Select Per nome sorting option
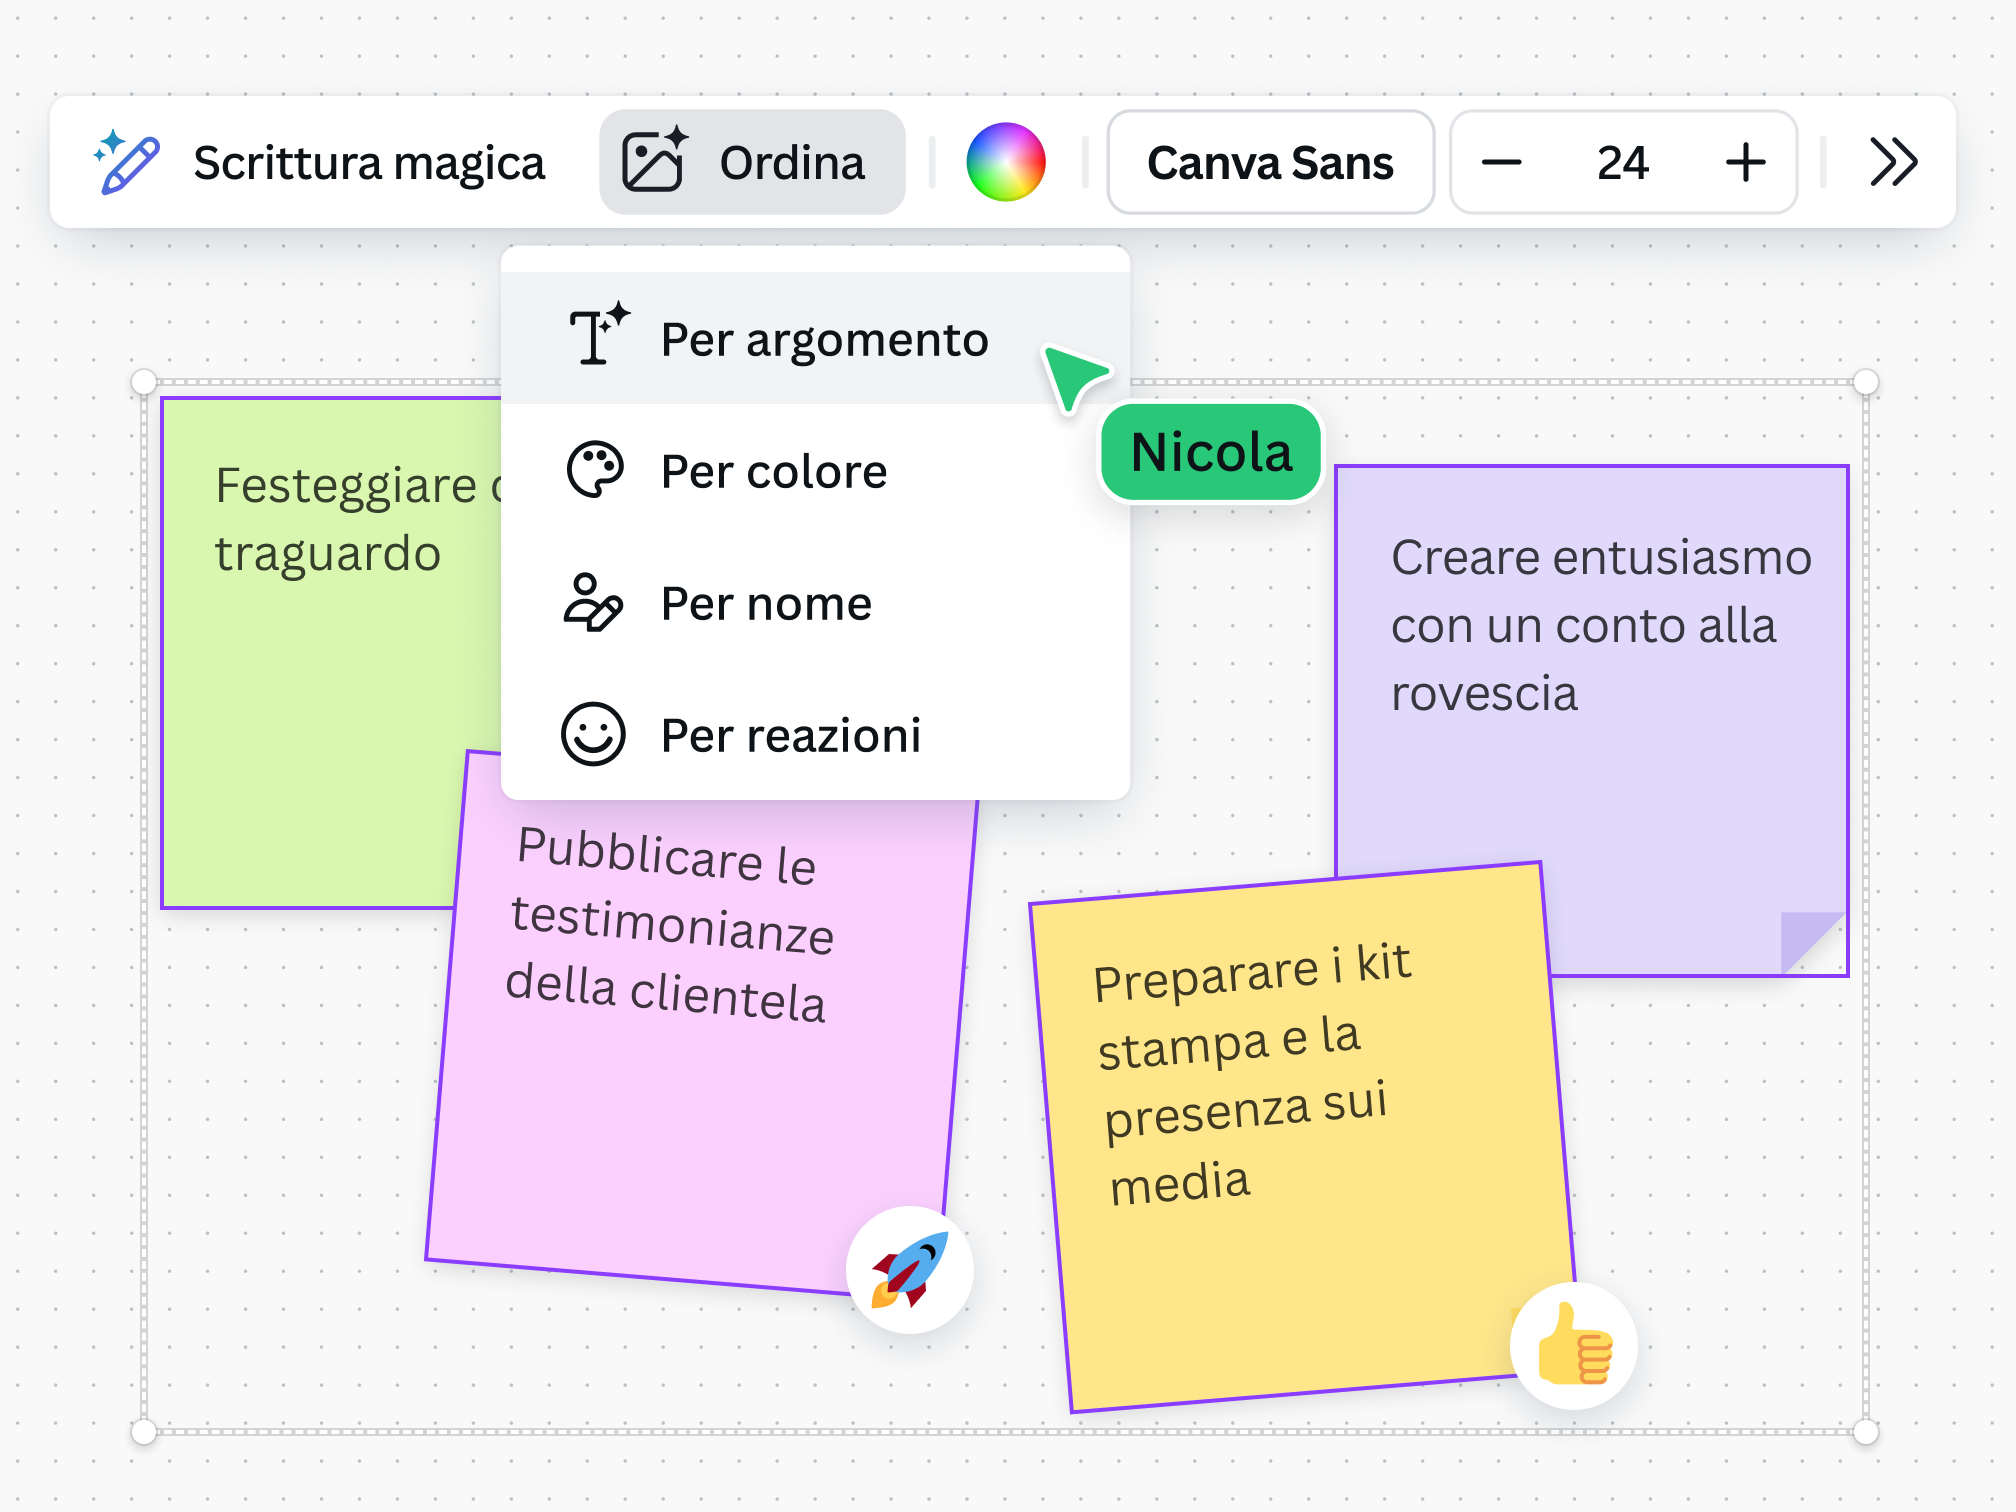The width and height of the screenshot is (2016, 1512). tap(765, 602)
